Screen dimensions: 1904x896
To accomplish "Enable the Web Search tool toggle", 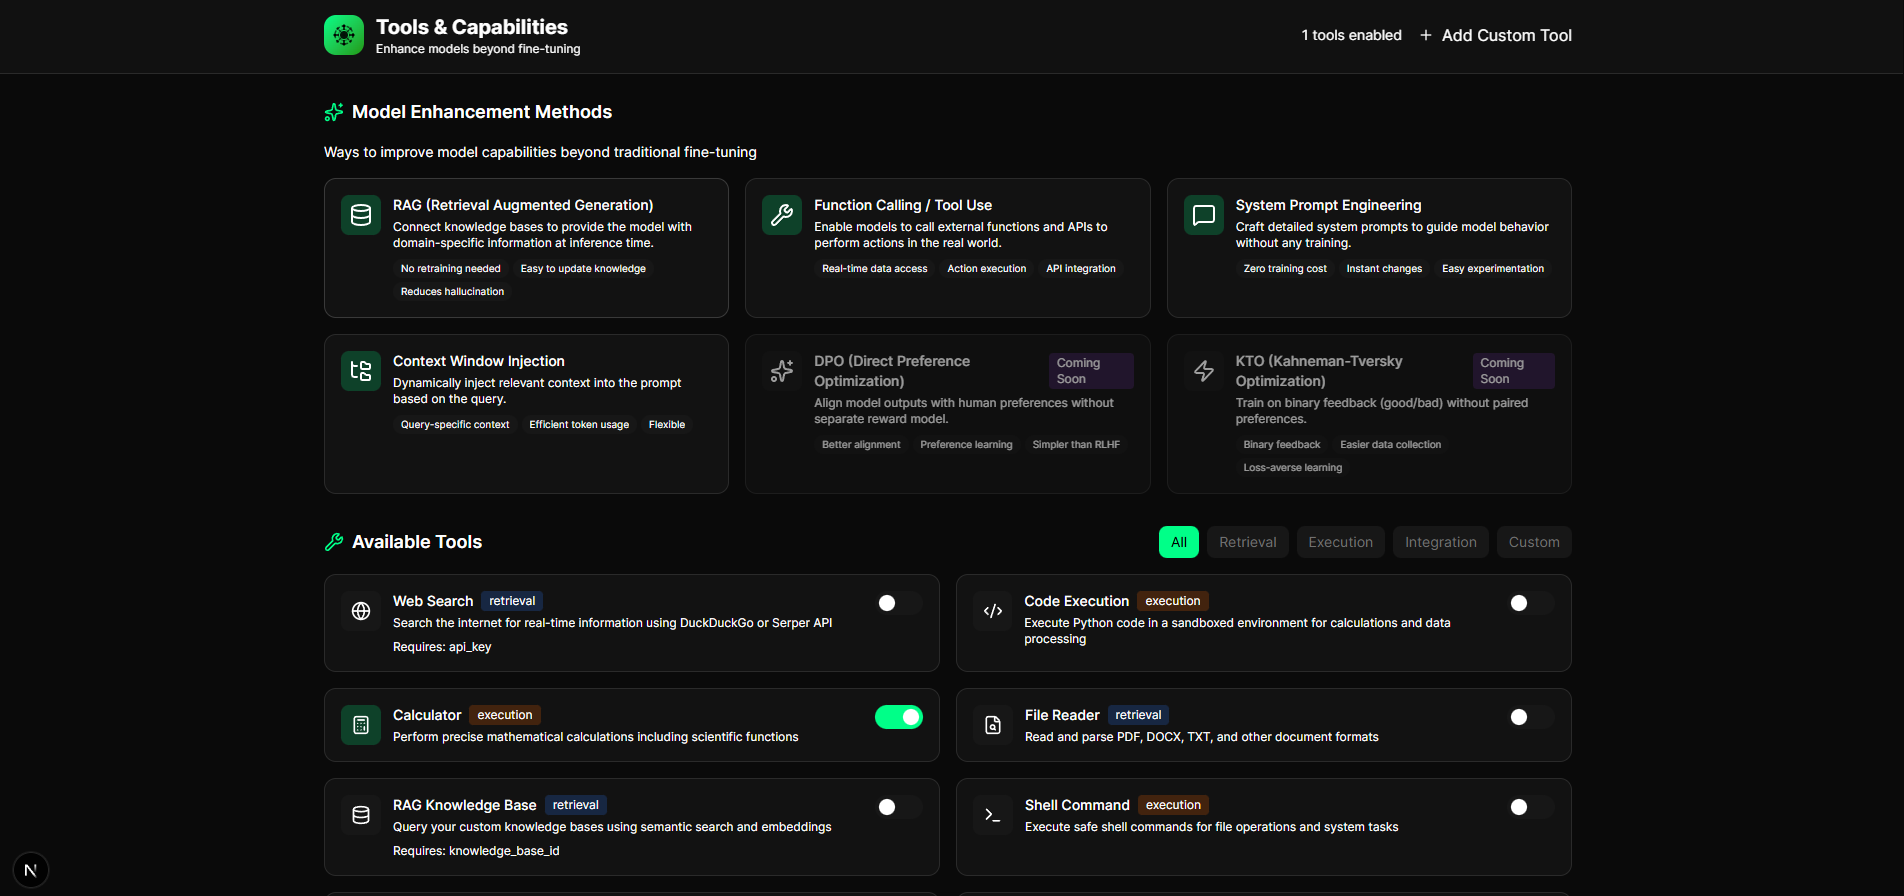I will tap(898, 603).
